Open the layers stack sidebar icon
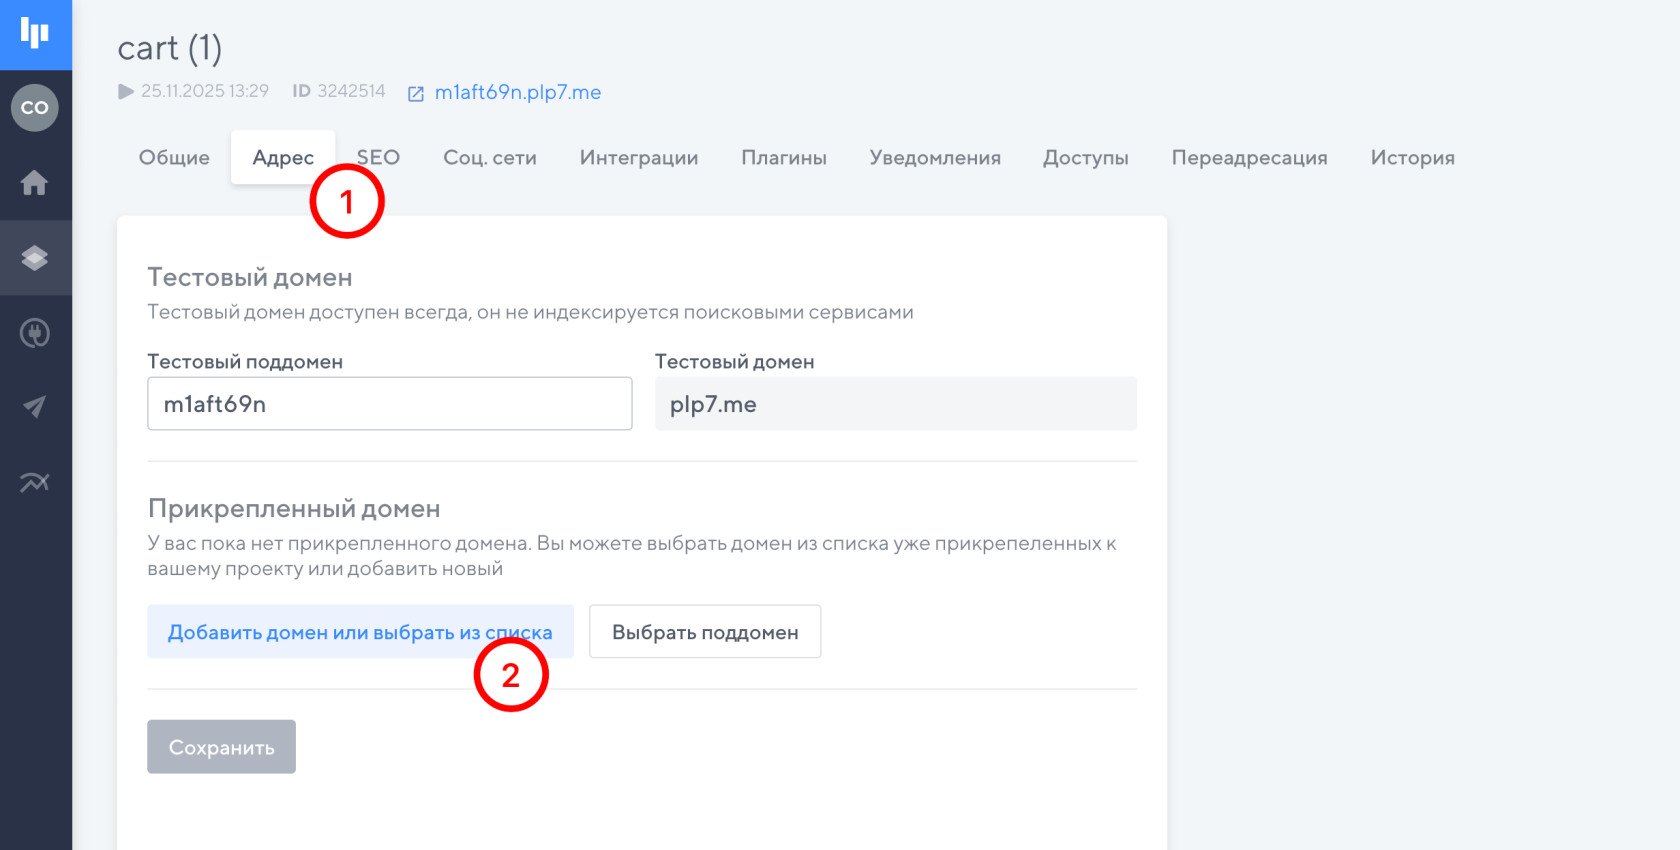The height and width of the screenshot is (850, 1680). [x=35, y=258]
